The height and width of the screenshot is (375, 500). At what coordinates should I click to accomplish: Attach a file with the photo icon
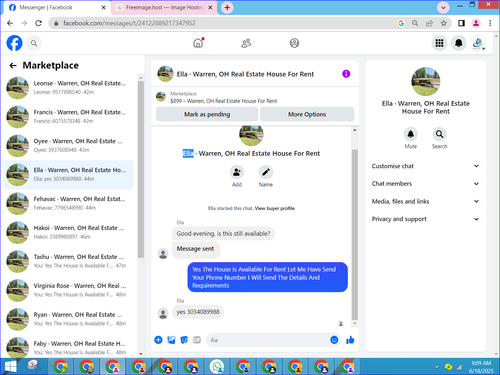[171, 340]
